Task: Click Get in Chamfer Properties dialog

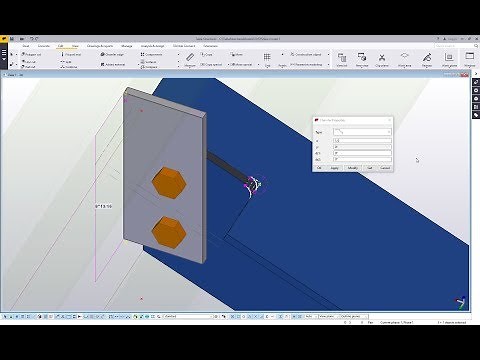Action: pos(370,168)
